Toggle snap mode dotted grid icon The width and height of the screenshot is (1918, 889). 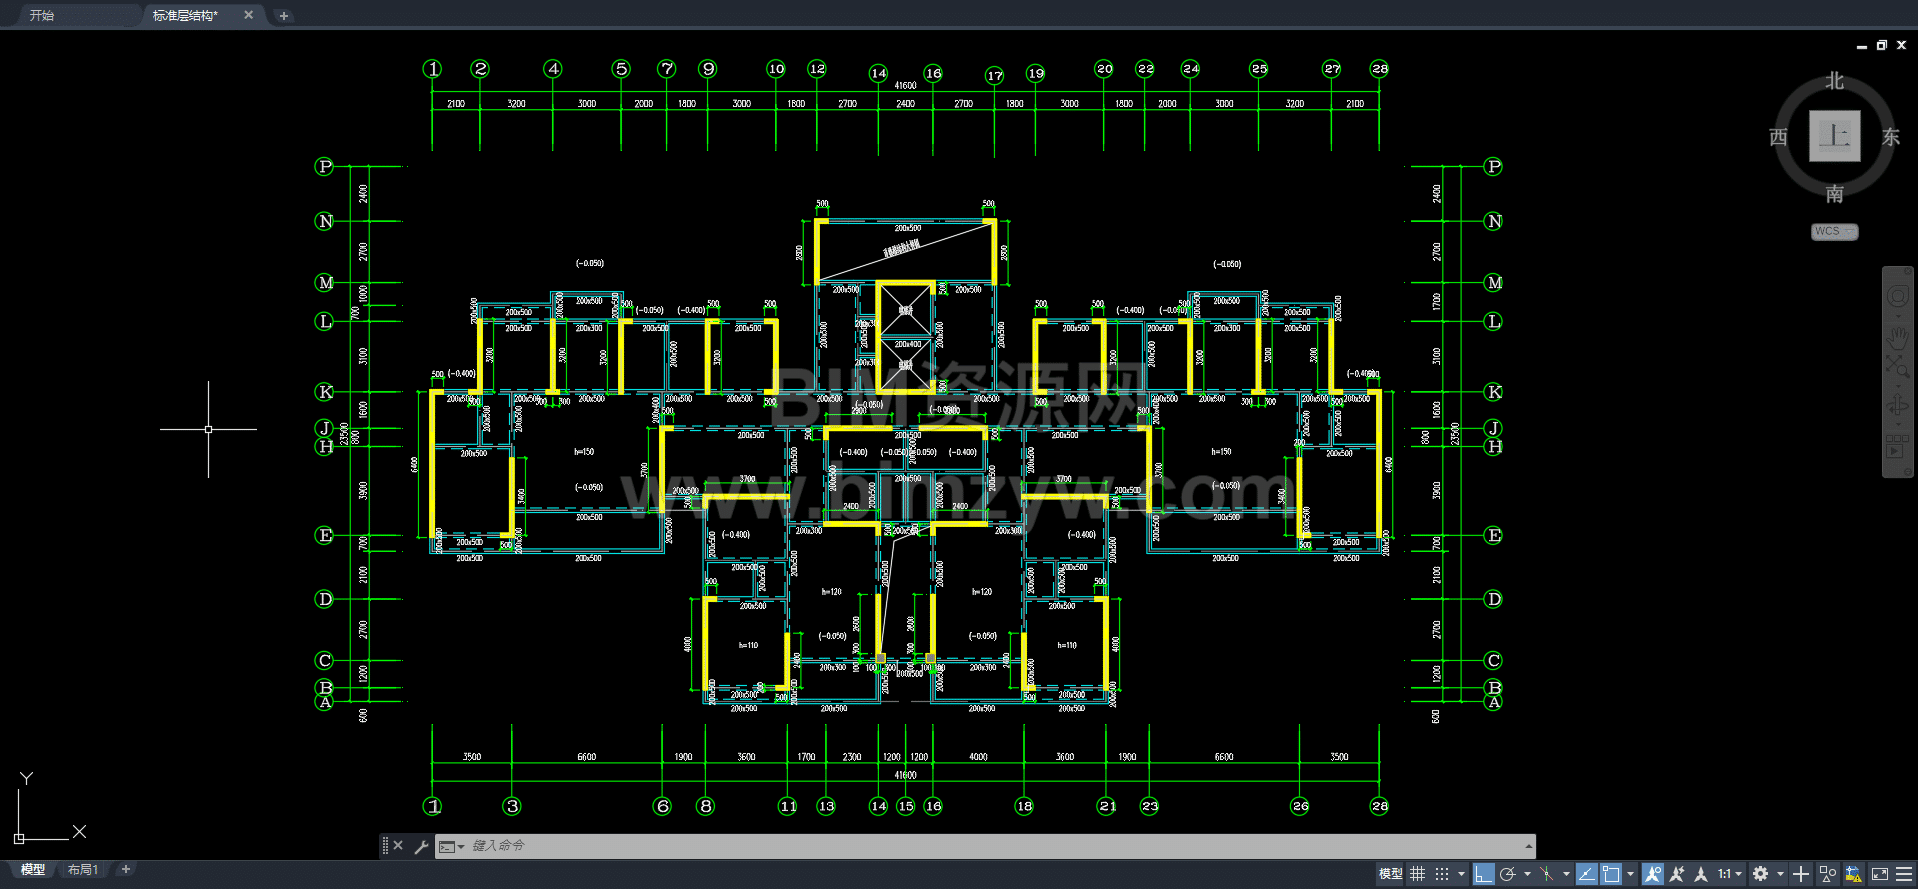point(1442,874)
